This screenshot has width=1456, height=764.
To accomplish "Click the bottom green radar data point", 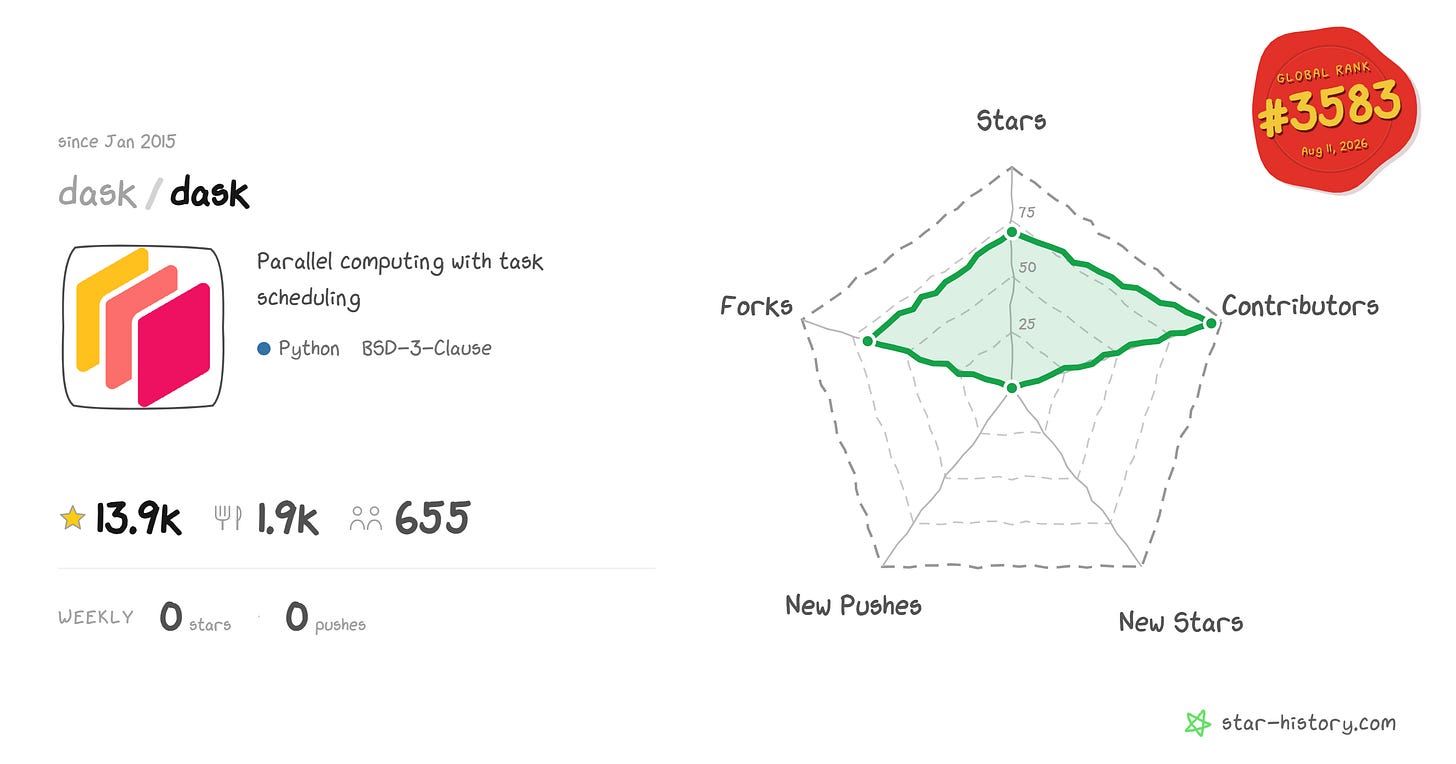I will 1011,387.
